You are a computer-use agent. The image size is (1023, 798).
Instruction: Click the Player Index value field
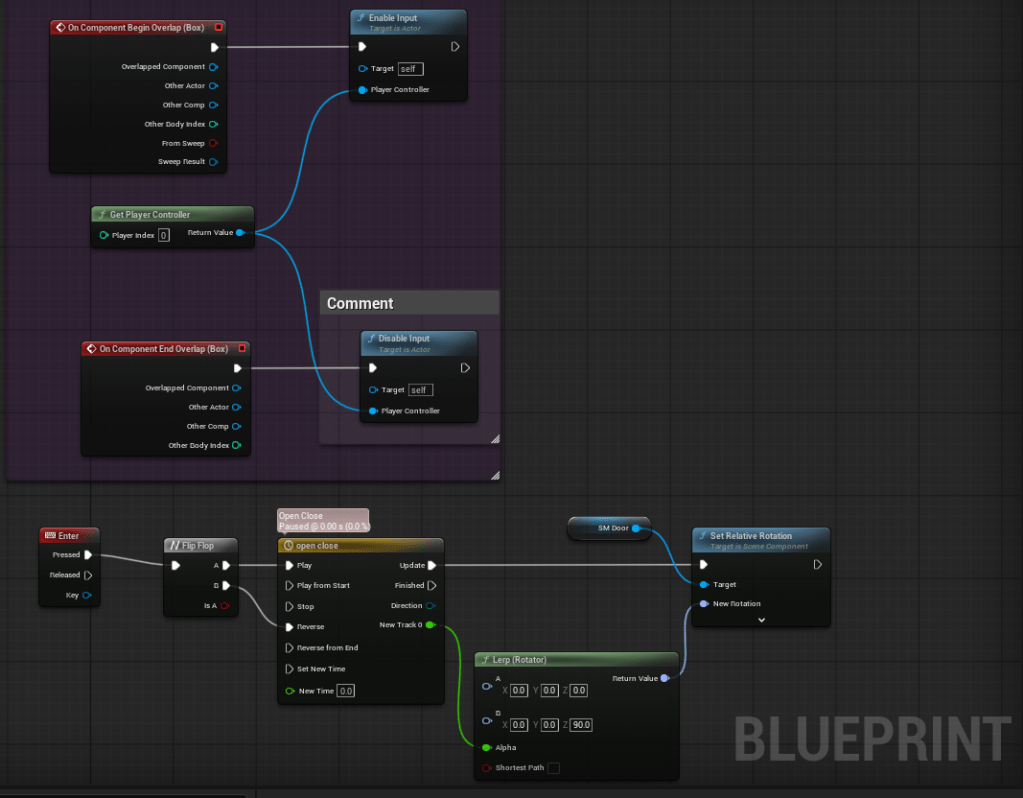(x=164, y=235)
